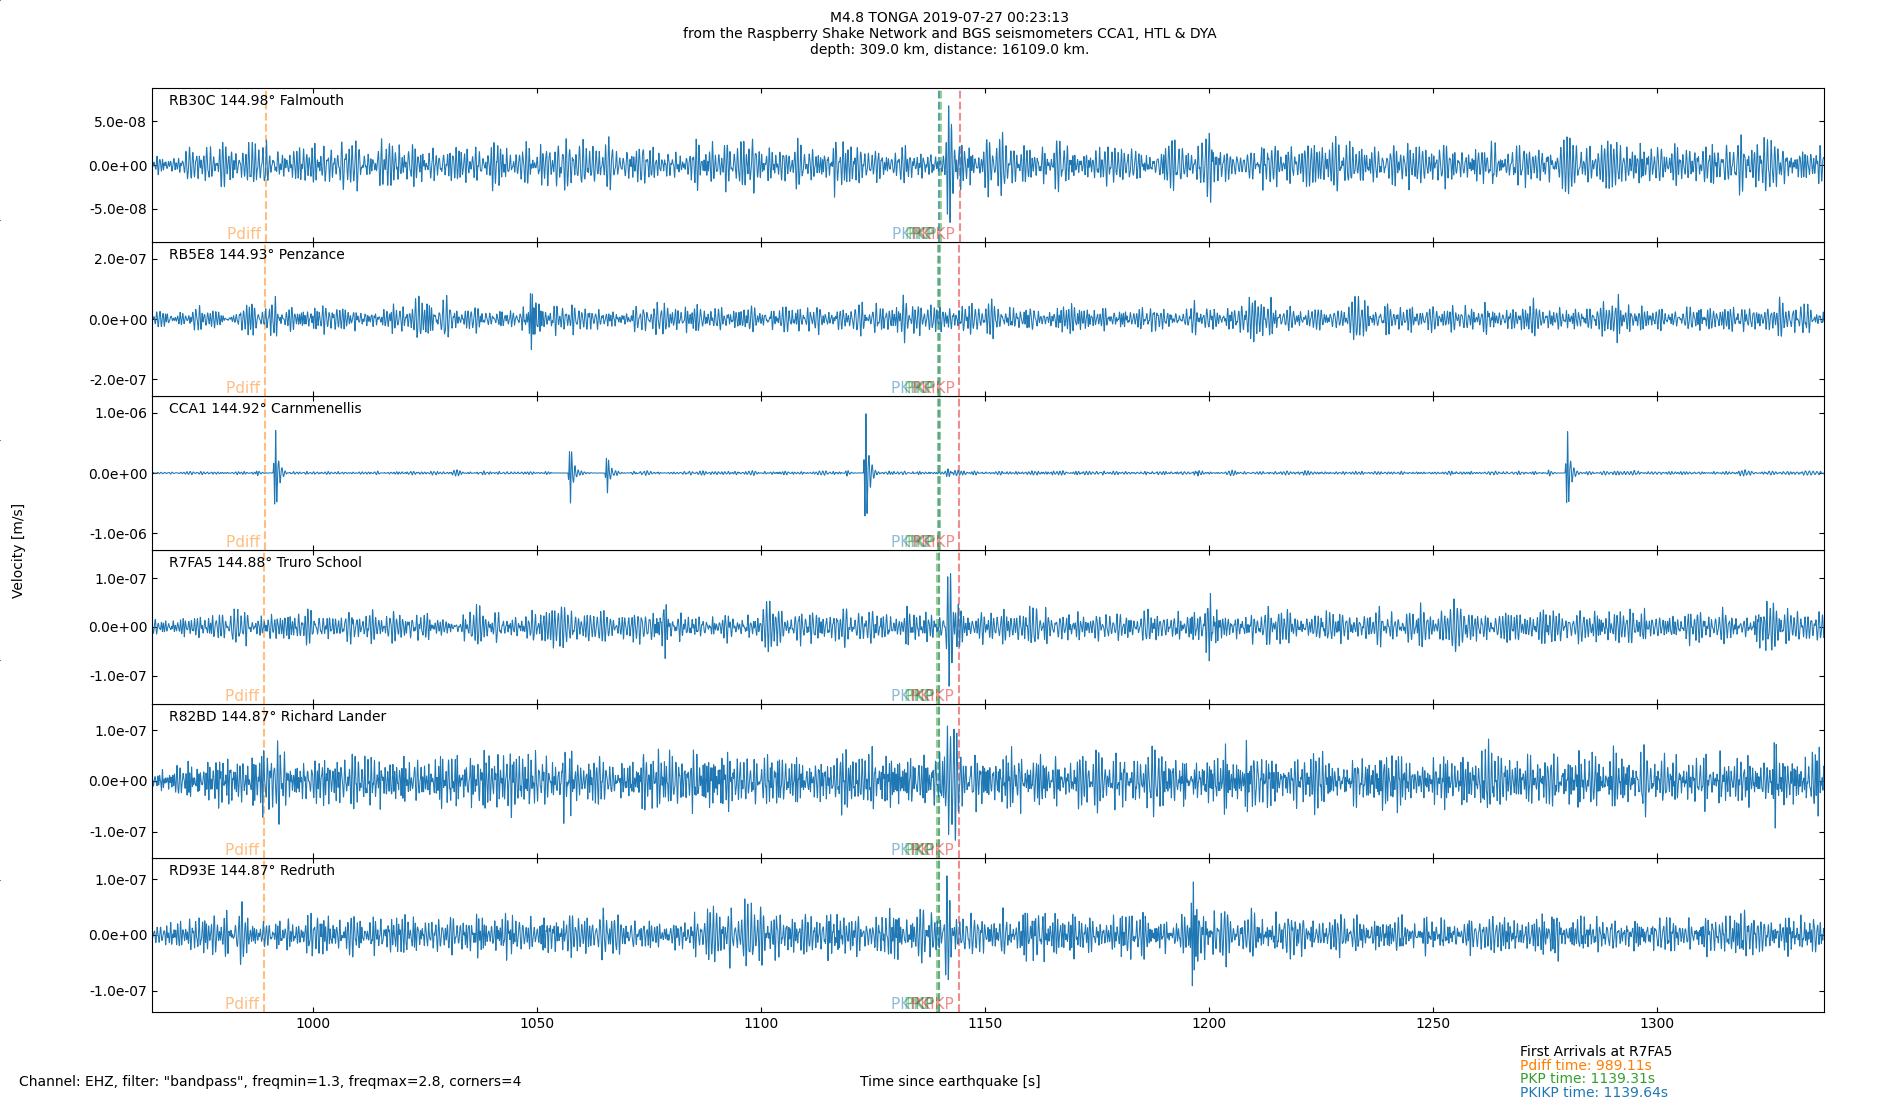Click the "1.0e-07" y-tick in Redruth panel

(x=120, y=880)
